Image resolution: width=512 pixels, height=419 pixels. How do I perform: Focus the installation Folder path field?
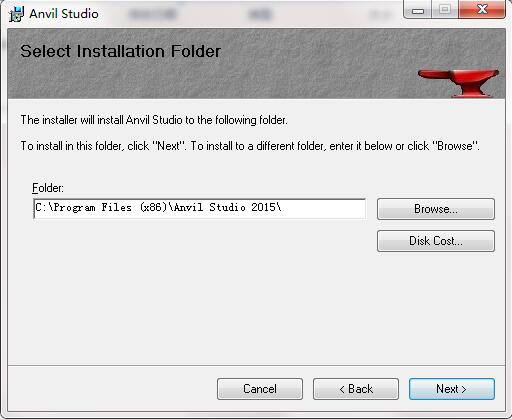199,208
